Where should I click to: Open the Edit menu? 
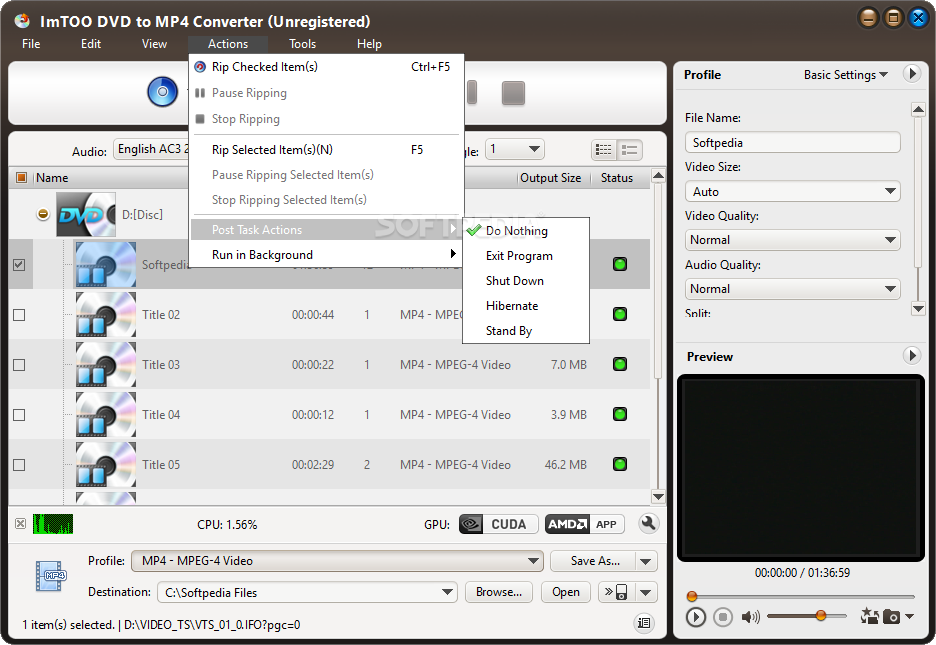point(91,44)
